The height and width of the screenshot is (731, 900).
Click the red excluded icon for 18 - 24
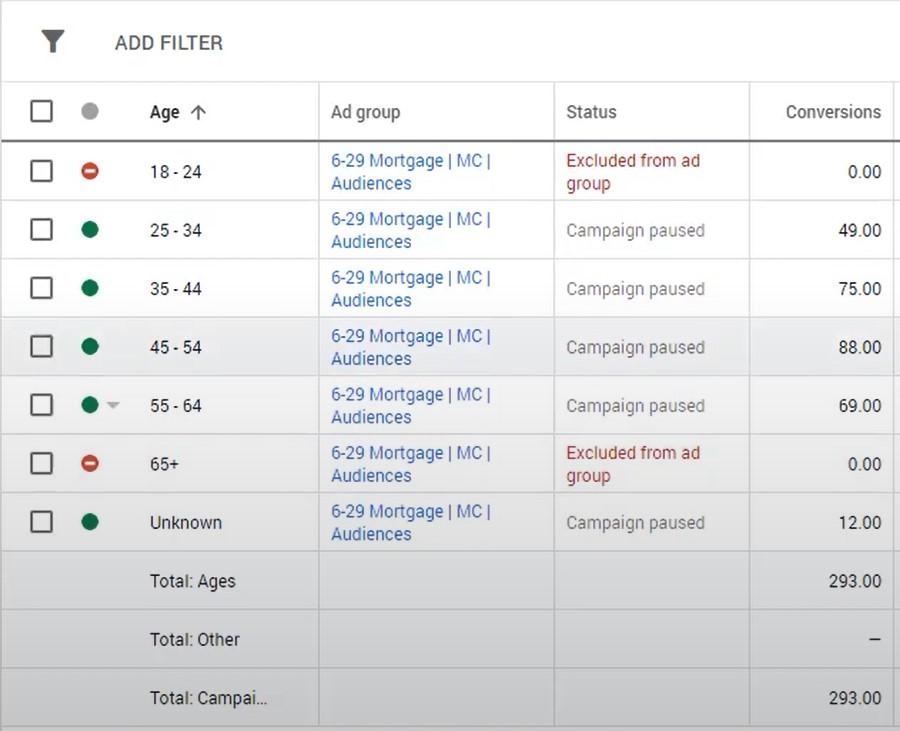(x=90, y=172)
